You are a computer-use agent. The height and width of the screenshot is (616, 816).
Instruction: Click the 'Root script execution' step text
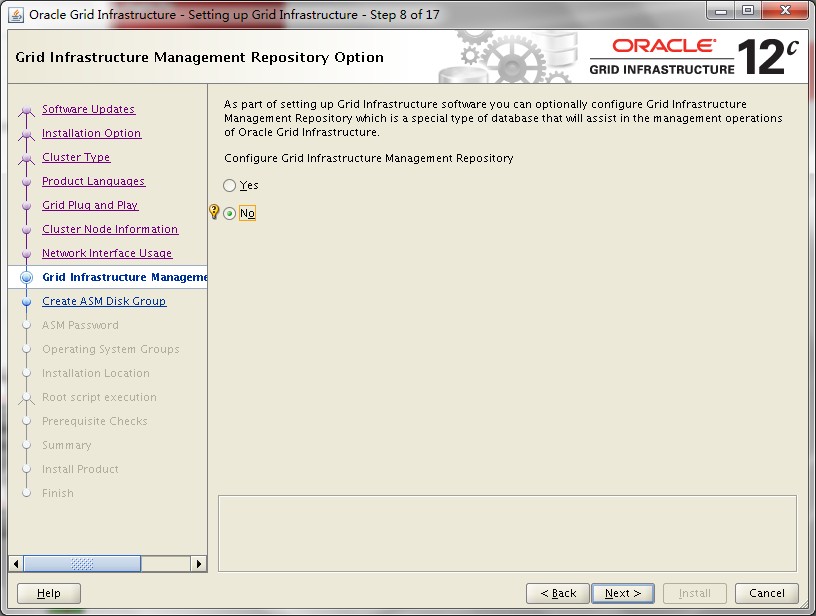(99, 397)
